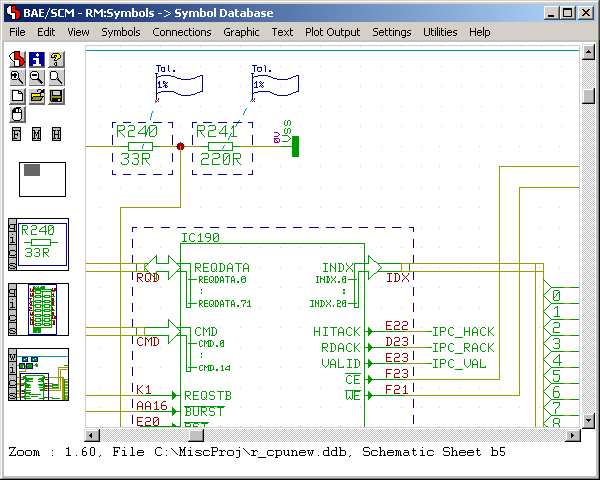600x480 pixels.
Task: Click the zoom in magnifier icon
Action: coord(17,77)
